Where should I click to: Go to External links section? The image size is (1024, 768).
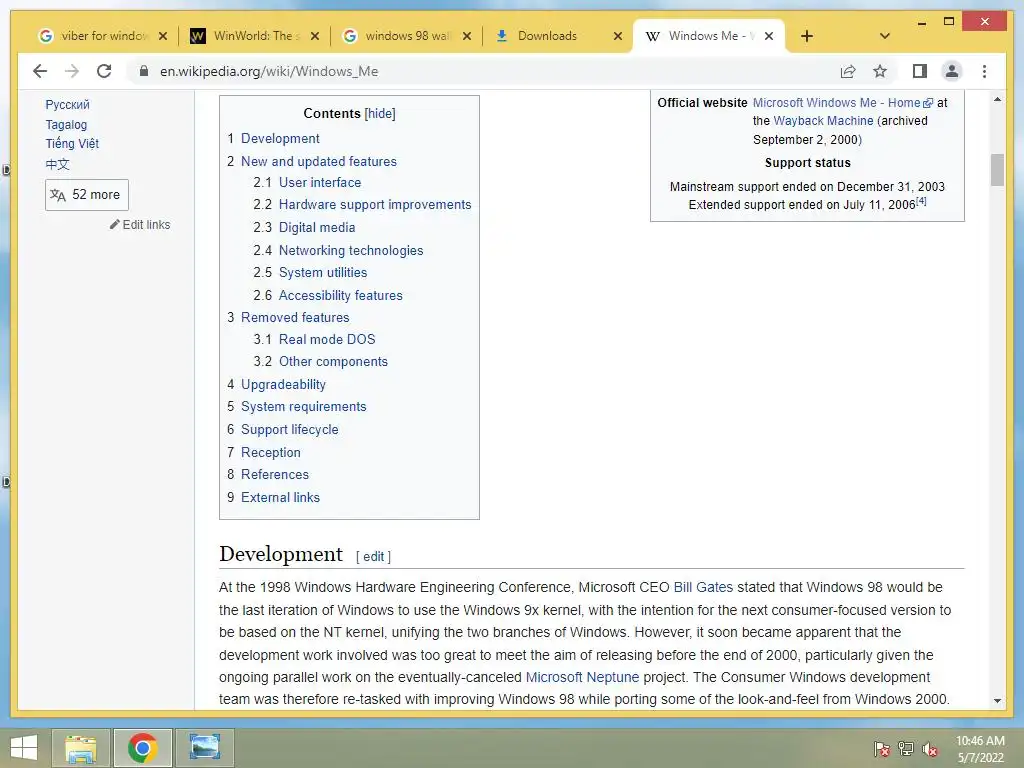click(280, 498)
